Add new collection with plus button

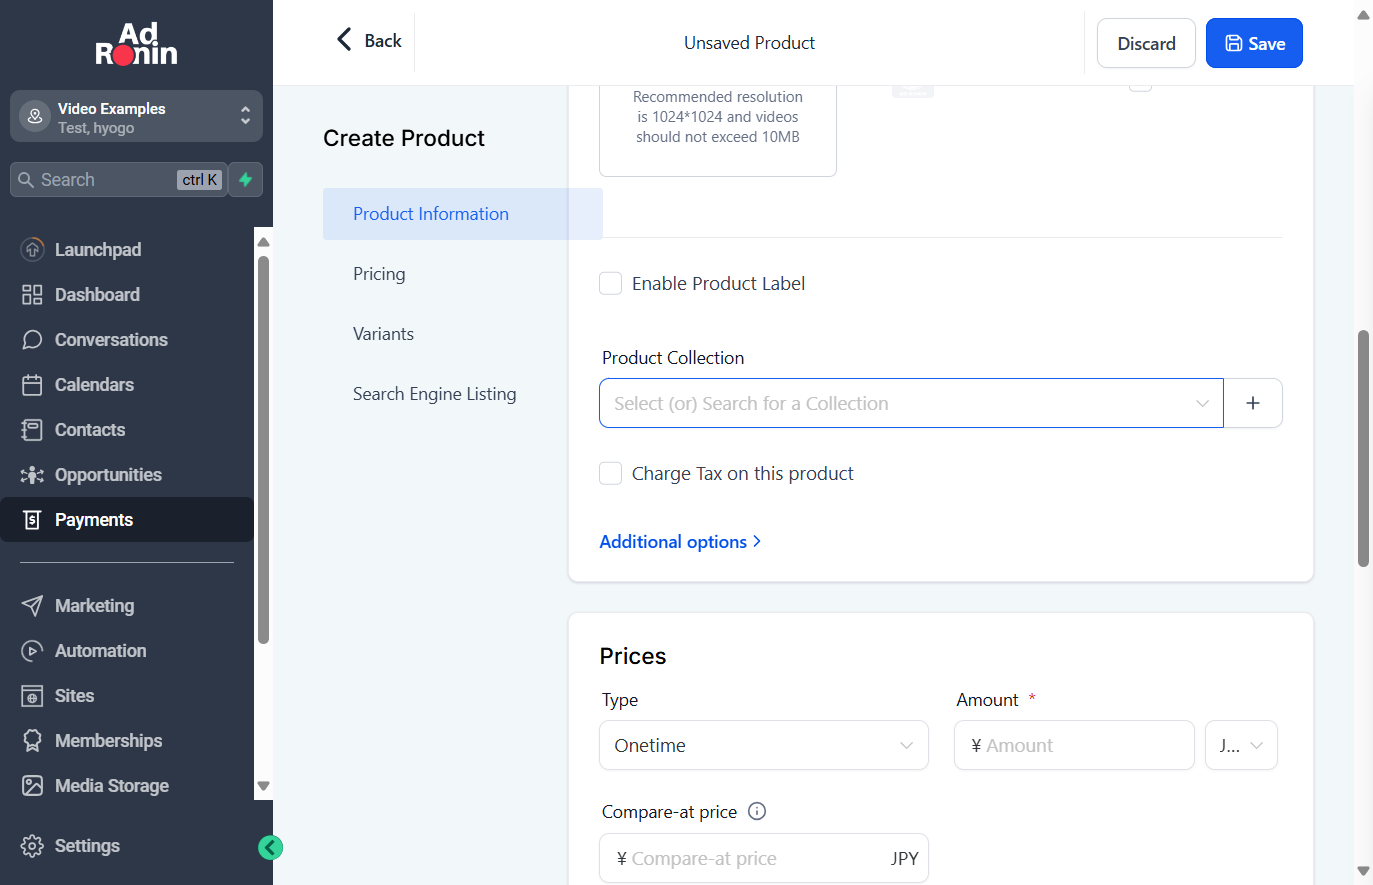1252,403
